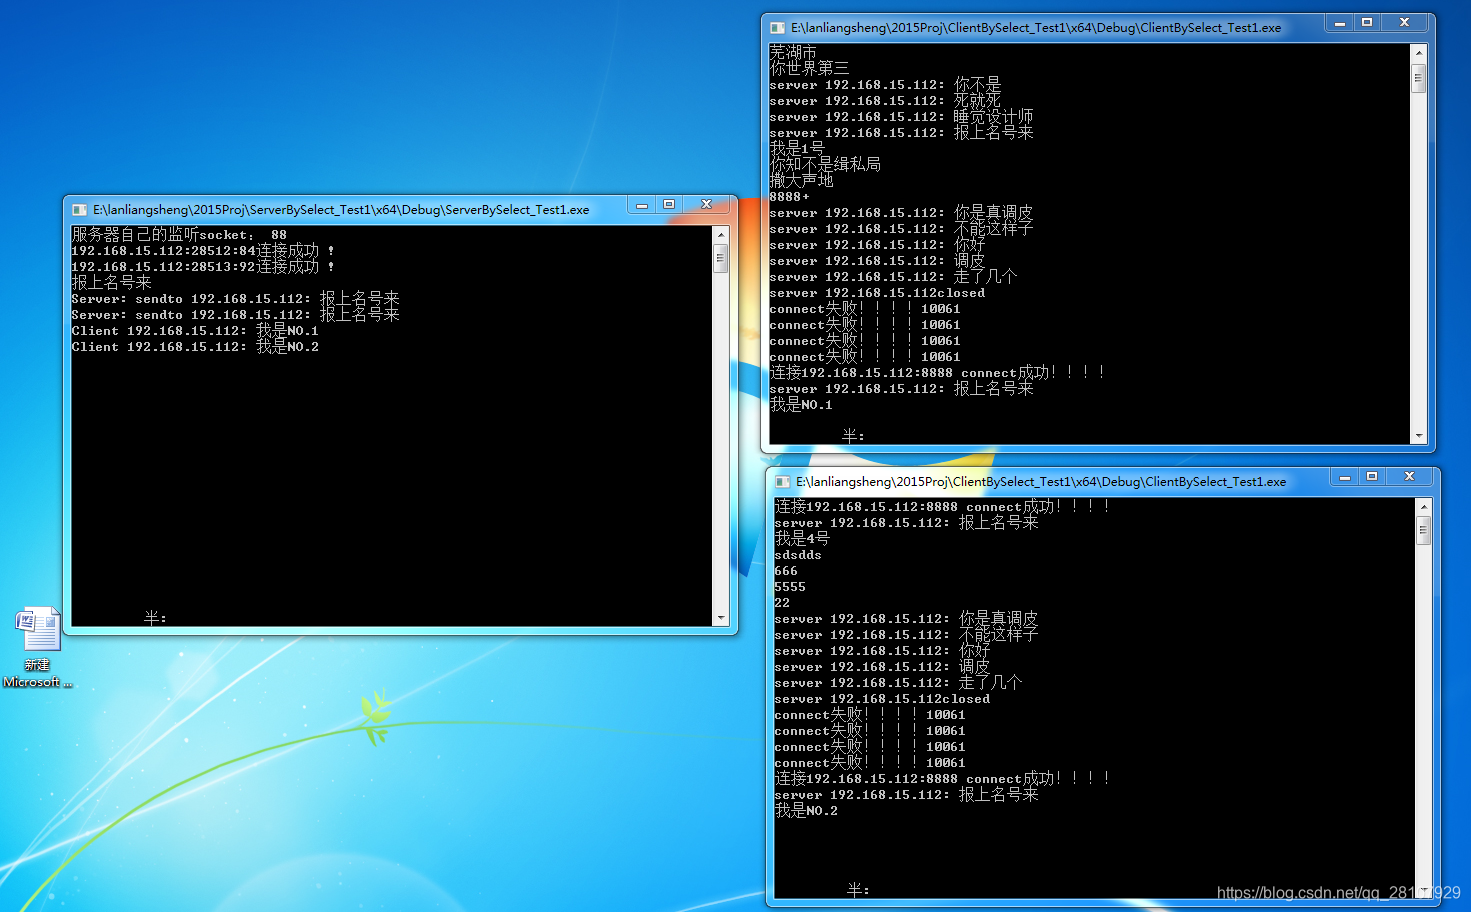Click 'sdsdds' line in lower client console

798,555
